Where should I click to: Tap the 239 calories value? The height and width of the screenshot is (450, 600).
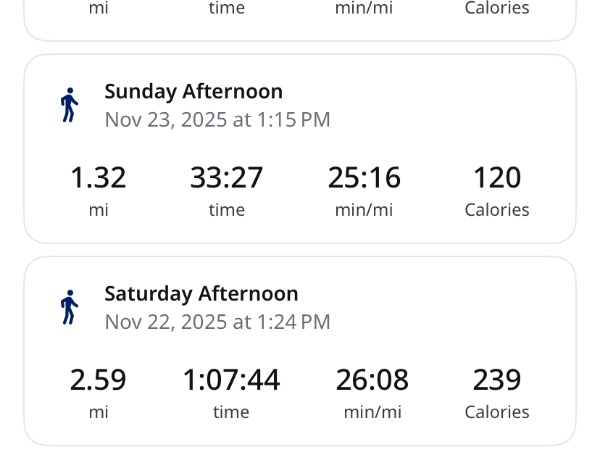coord(497,380)
